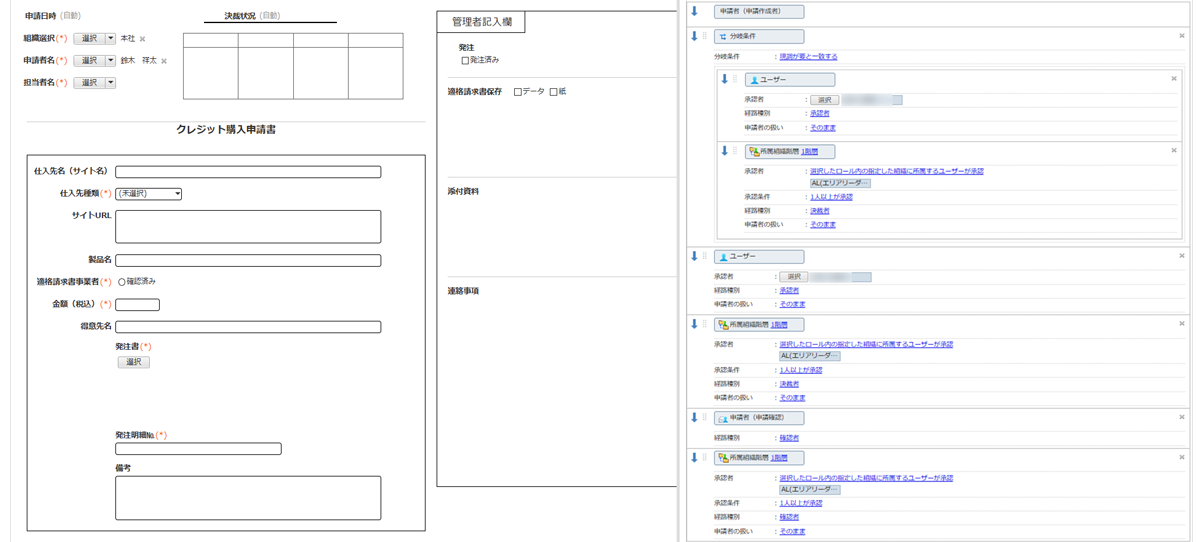Clear 本社 with the x next to it
Viewport: 1200px width, 542px height.
[x=142, y=39]
